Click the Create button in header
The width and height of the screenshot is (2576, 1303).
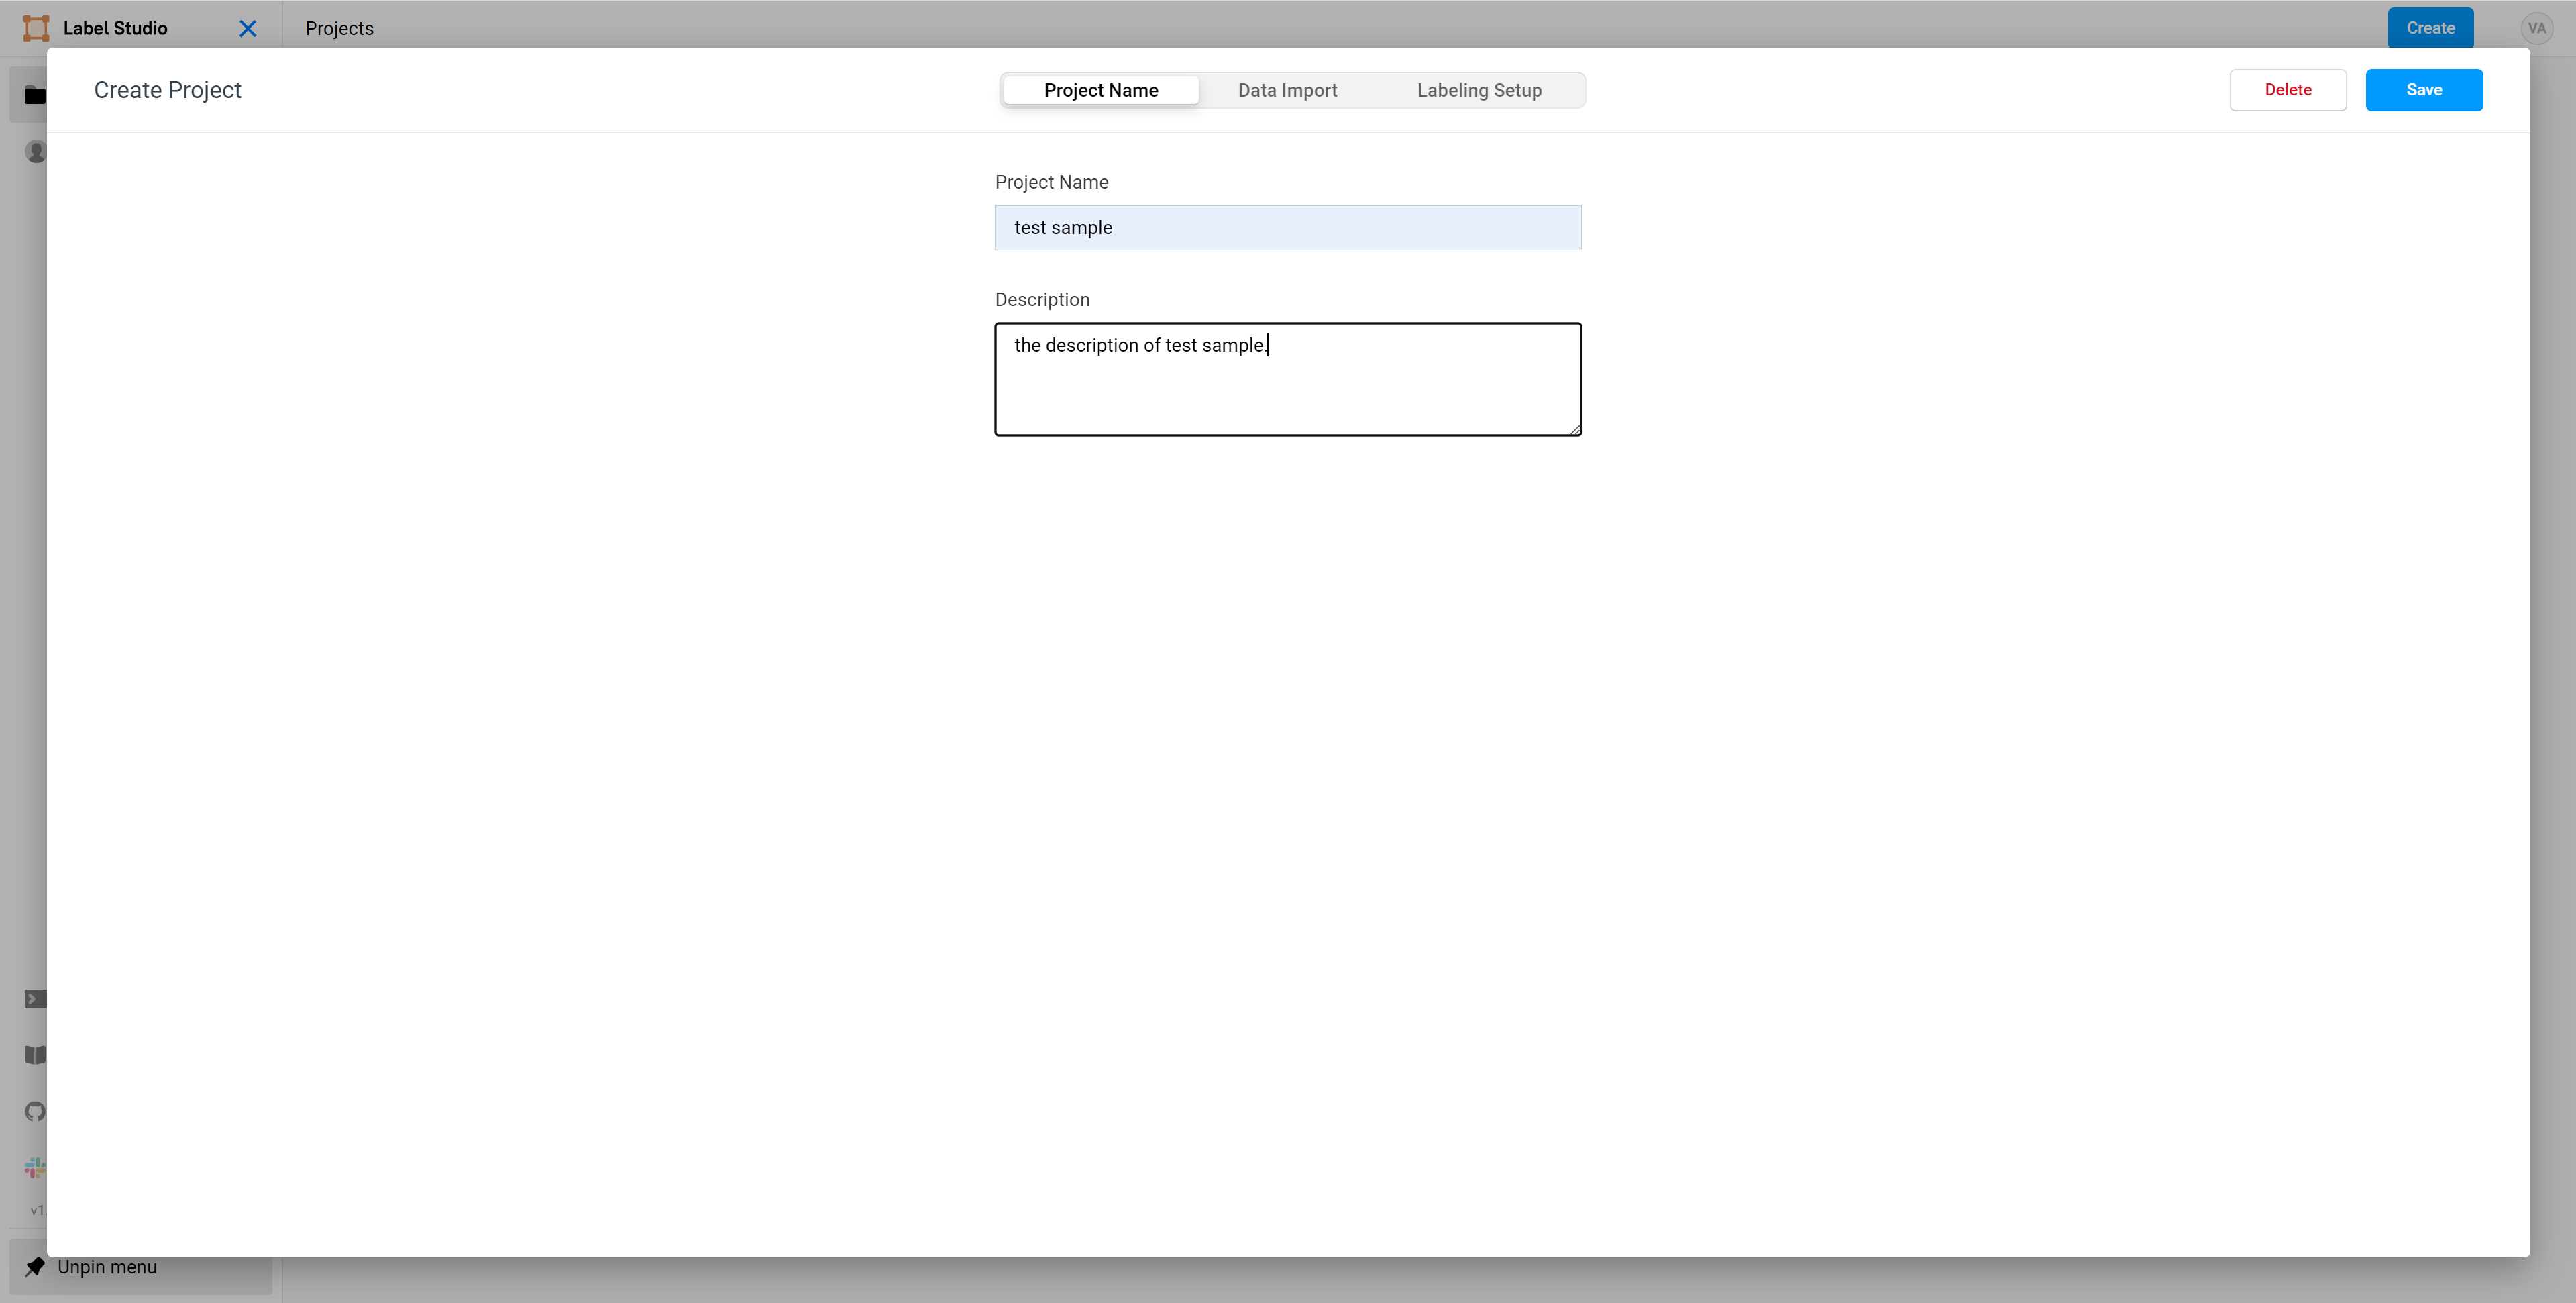coord(2430,28)
